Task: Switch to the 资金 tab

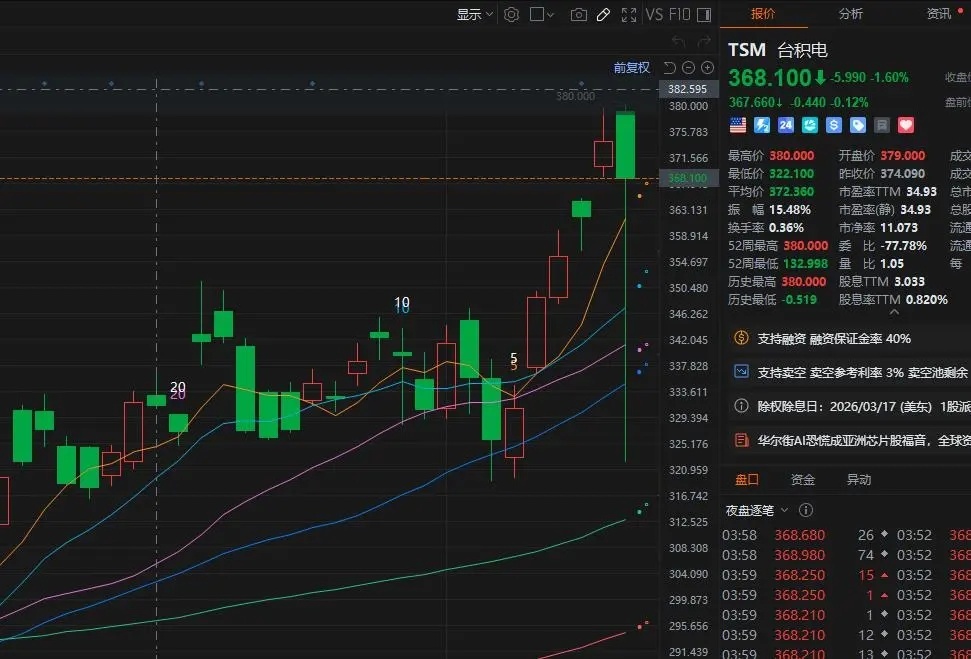Action: click(x=802, y=480)
